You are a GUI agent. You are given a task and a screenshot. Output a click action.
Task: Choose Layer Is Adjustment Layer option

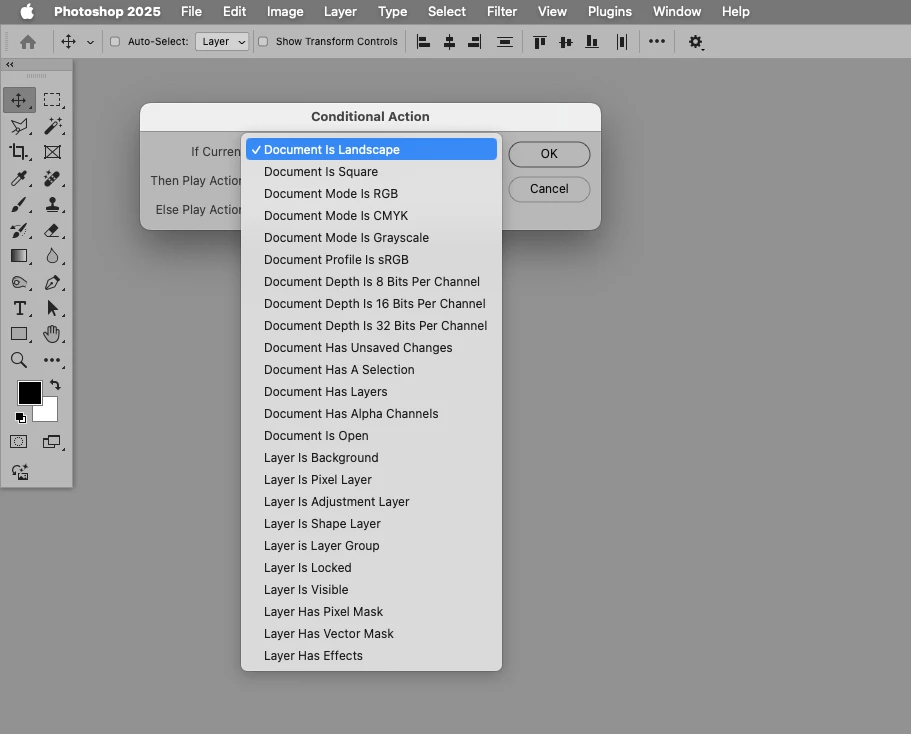pyautogui.click(x=371, y=502)
